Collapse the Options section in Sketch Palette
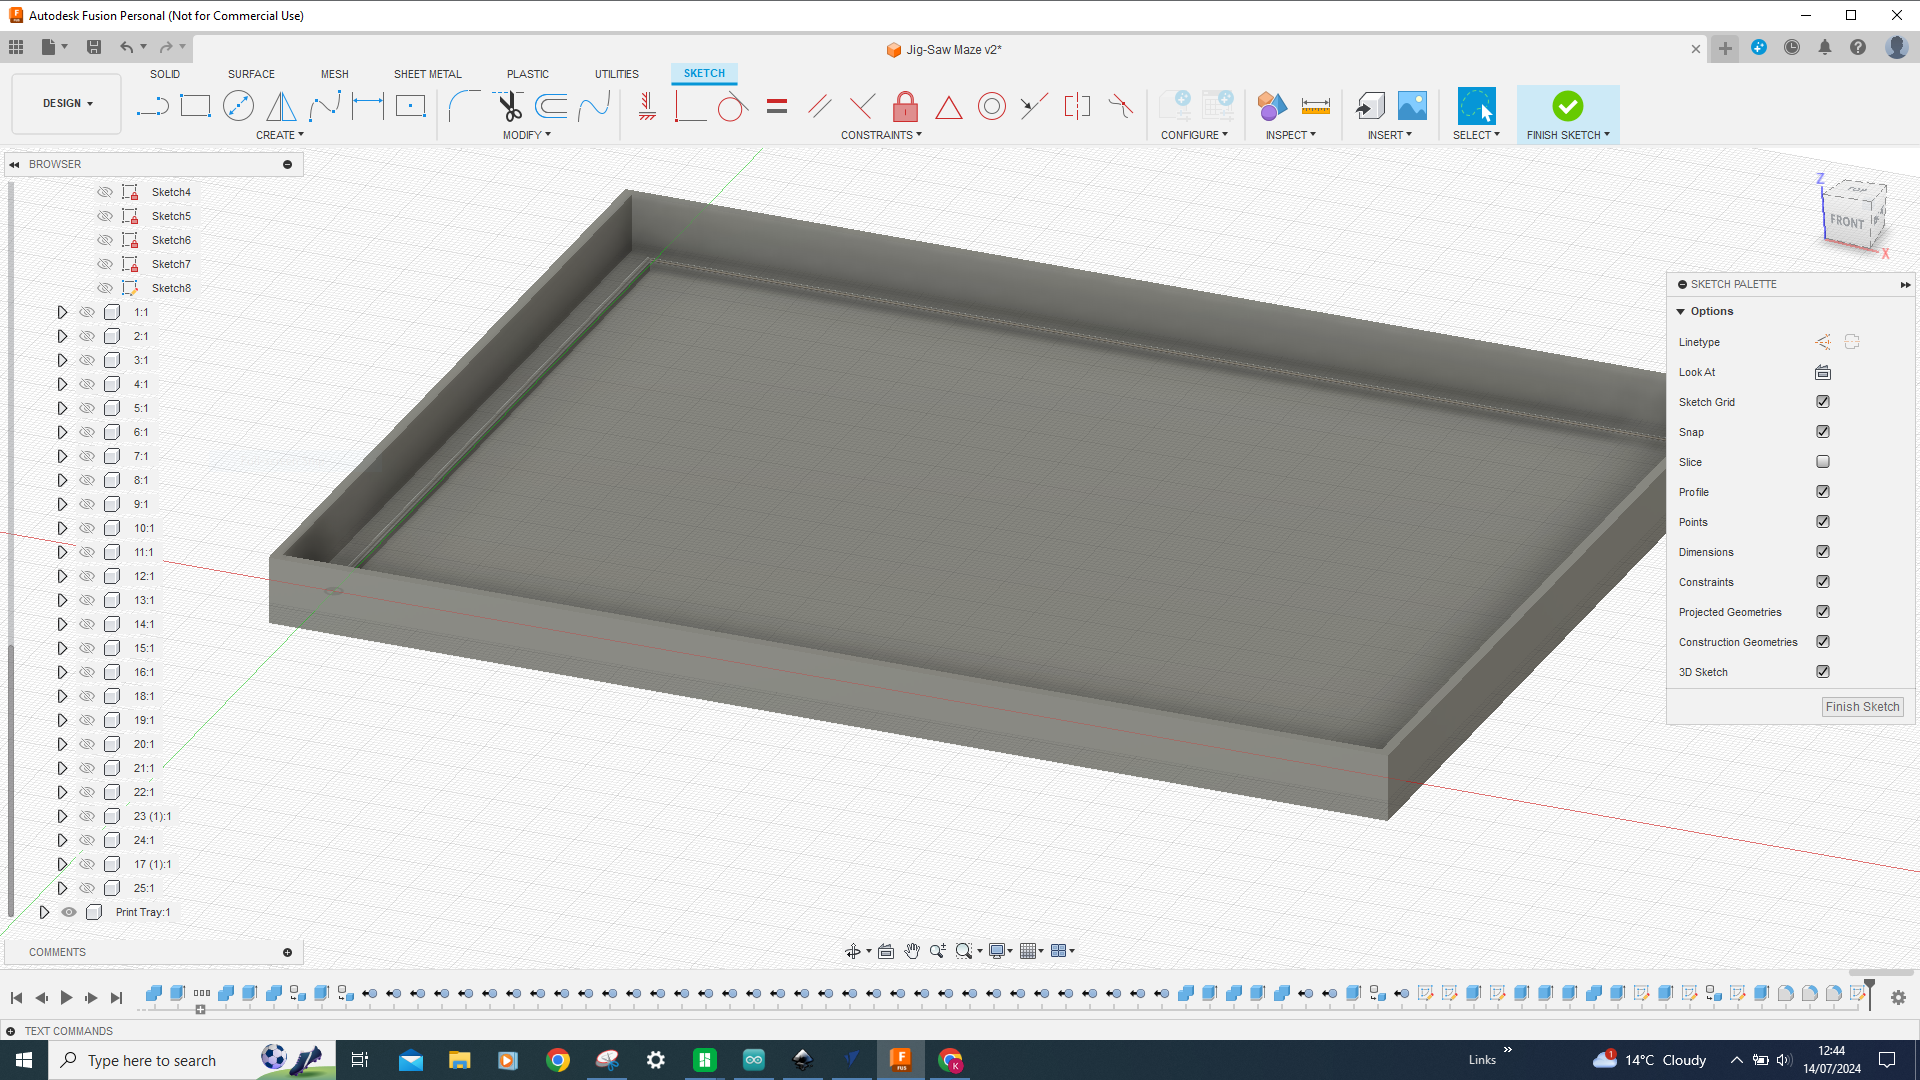 pyautogui.click(x=1681, y=312)
